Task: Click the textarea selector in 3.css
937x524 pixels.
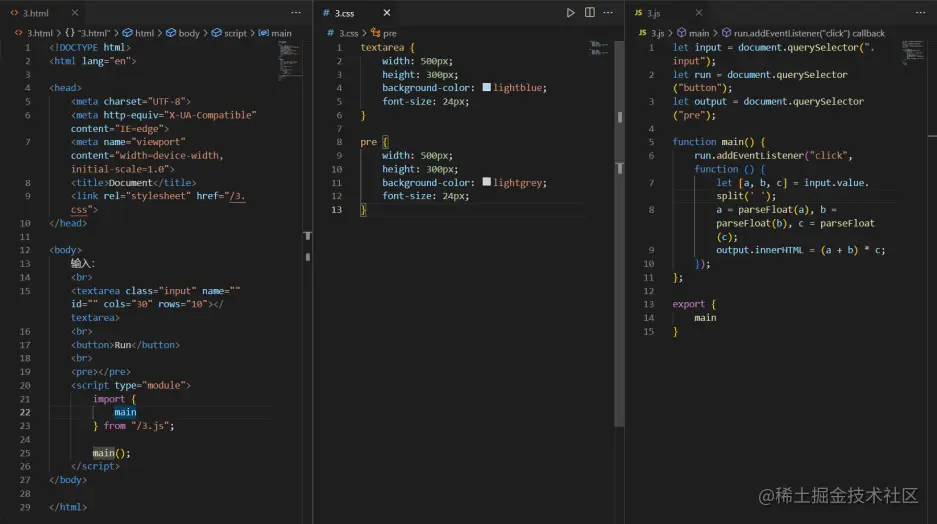Action: pyautogui.click(x=382, y=47)
